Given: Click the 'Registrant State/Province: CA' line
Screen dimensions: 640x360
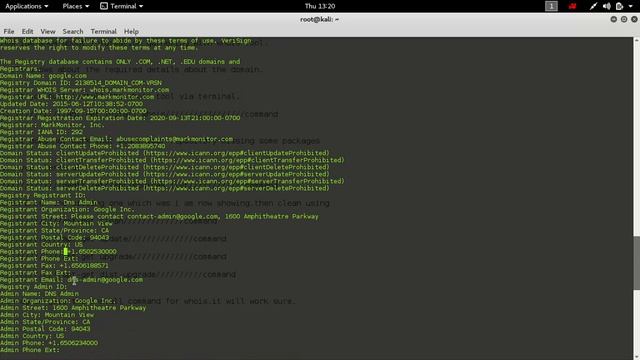Looking at the screenshot, I should 55,231.
